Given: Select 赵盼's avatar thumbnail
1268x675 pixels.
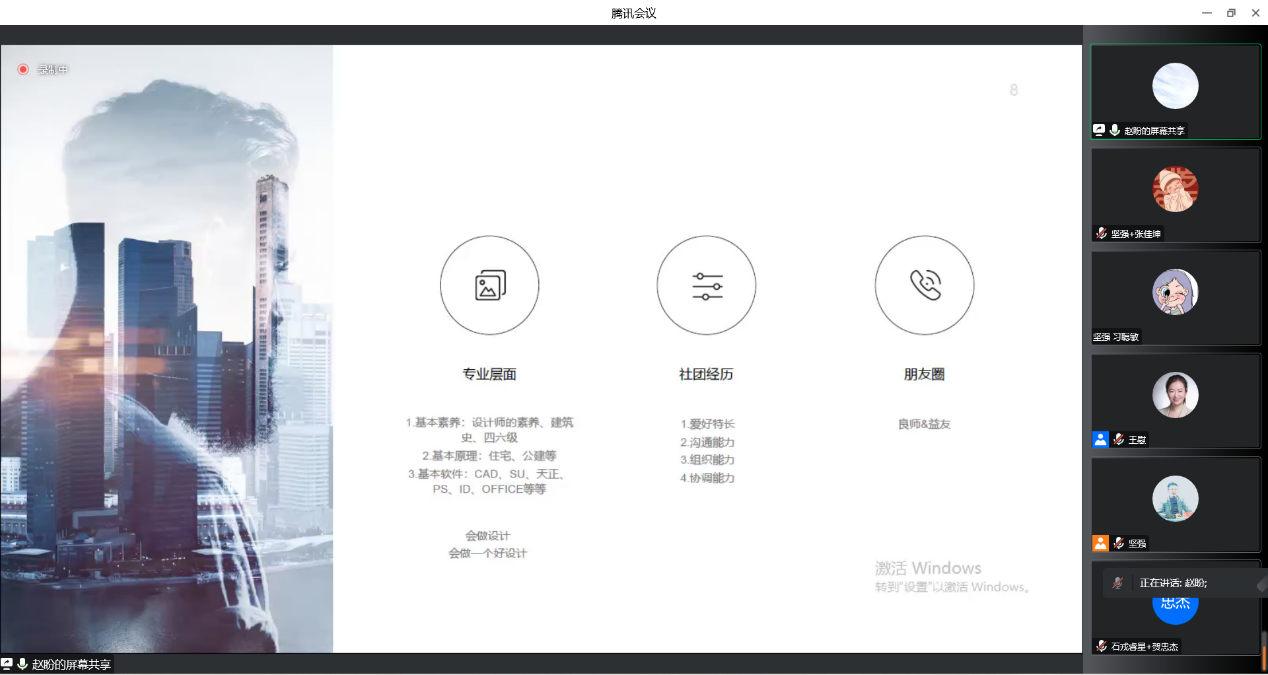Looking at the screenshot, I should click(x=1175, y=86).
